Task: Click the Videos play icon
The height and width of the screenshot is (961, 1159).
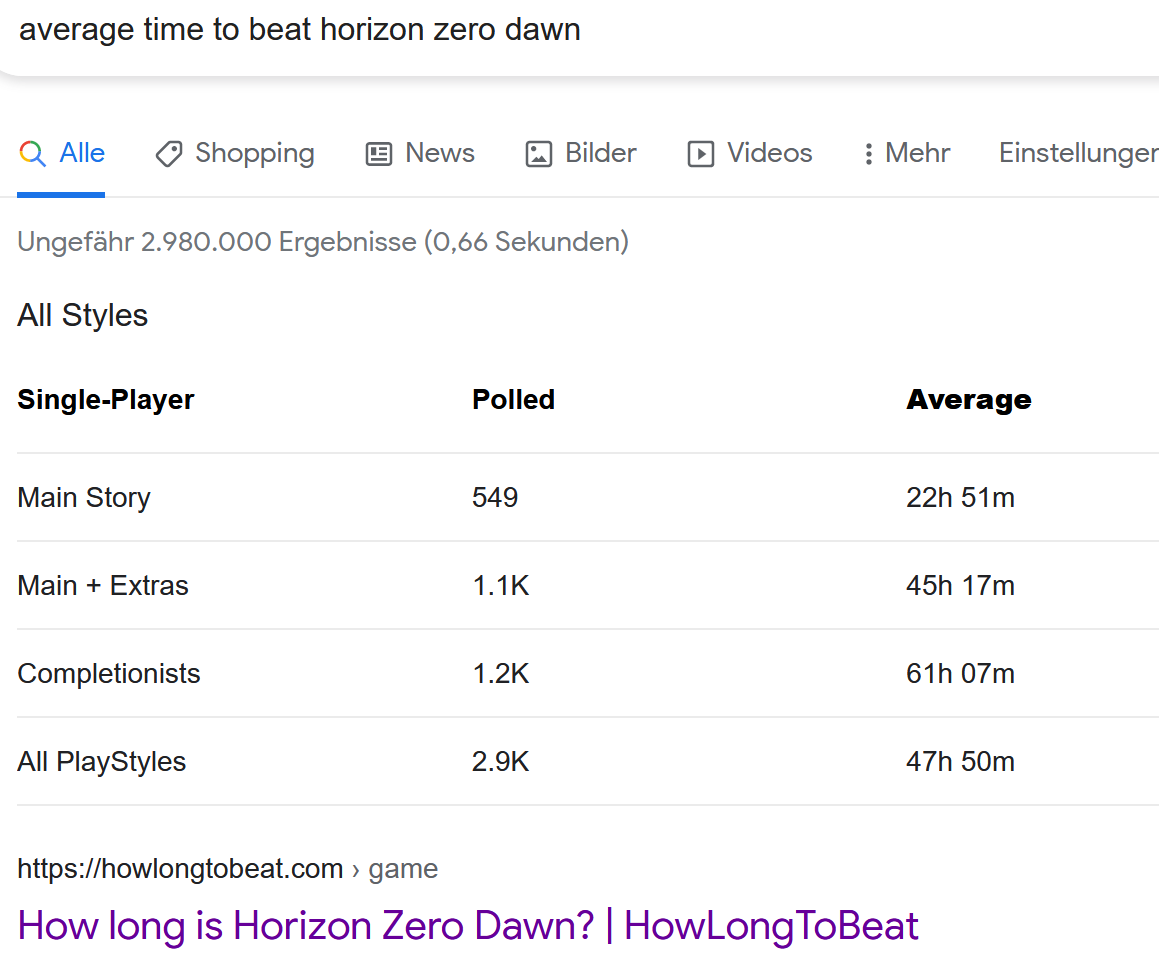Action: tap(701, 154)
